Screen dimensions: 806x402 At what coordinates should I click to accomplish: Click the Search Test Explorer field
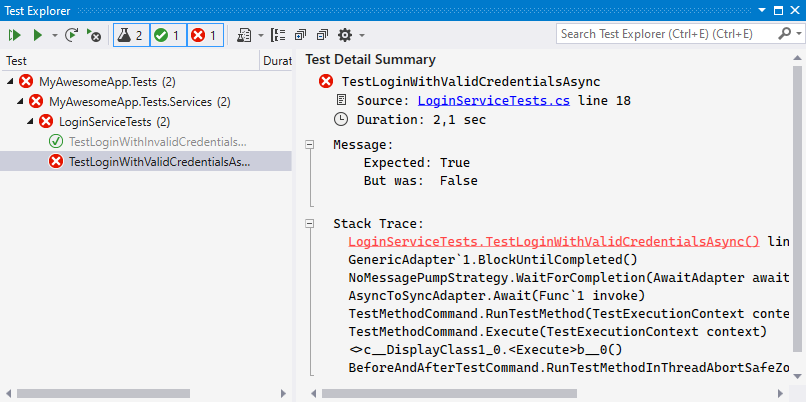[x=664, y=34]
